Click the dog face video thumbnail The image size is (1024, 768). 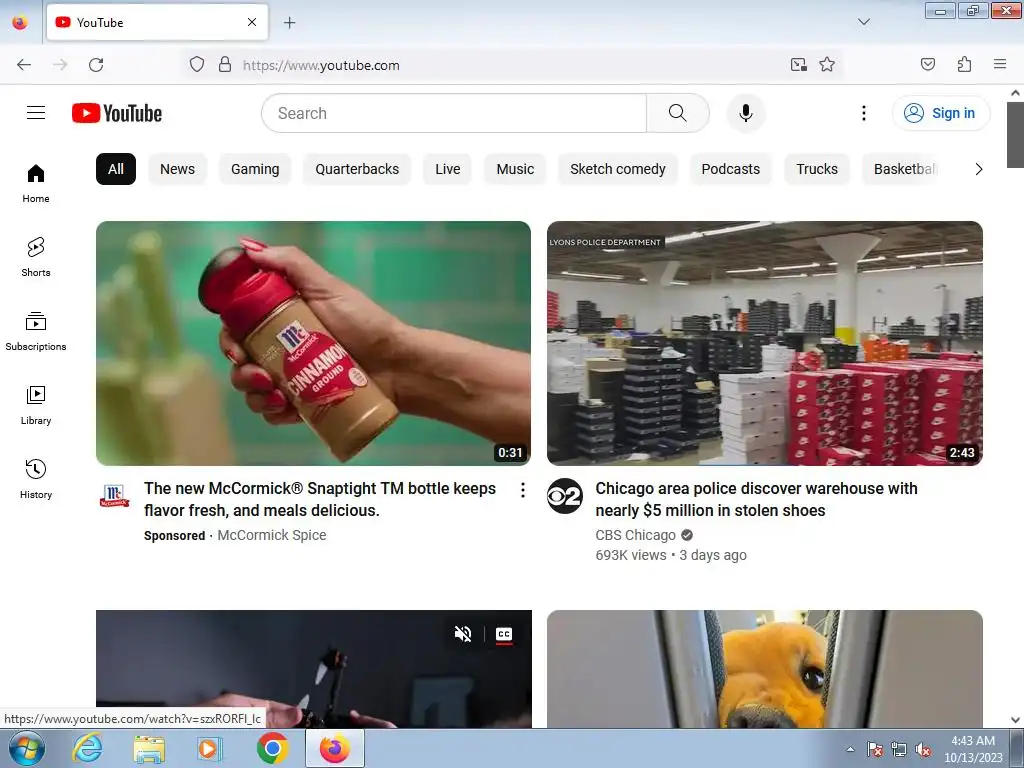pyautogui.click(x=765, y=669)
